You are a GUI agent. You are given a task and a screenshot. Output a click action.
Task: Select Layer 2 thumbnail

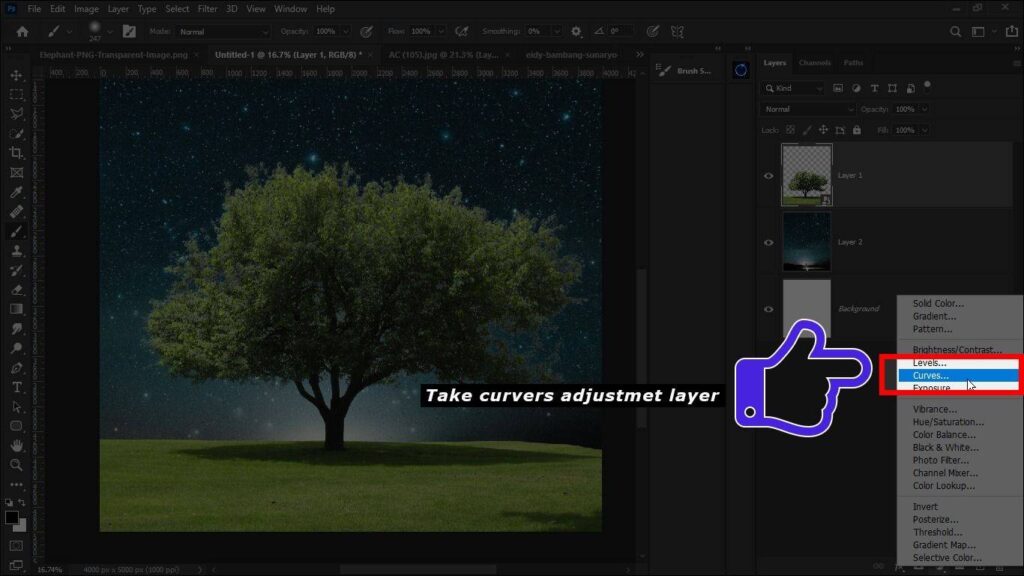[x=807, y=242]
